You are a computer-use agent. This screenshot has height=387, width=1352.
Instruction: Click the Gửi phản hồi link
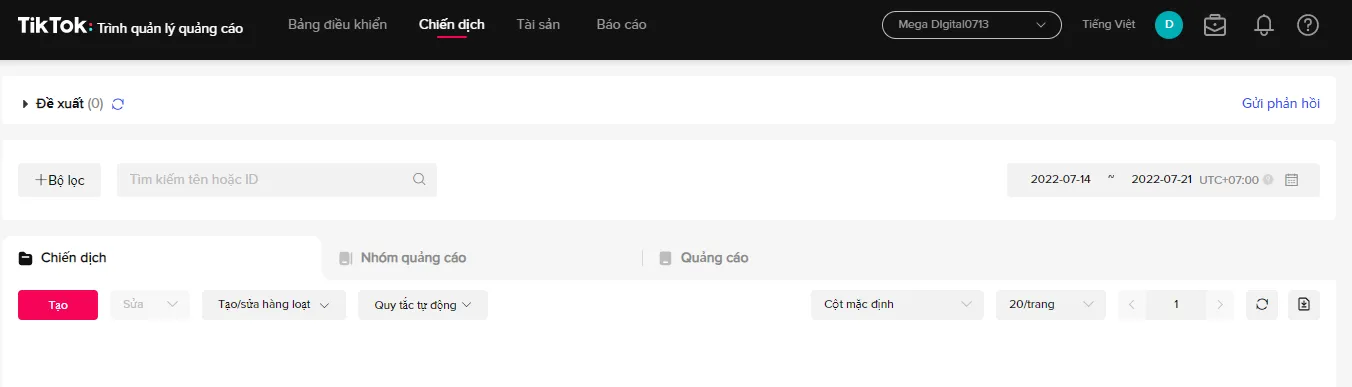pos(1281,103)
